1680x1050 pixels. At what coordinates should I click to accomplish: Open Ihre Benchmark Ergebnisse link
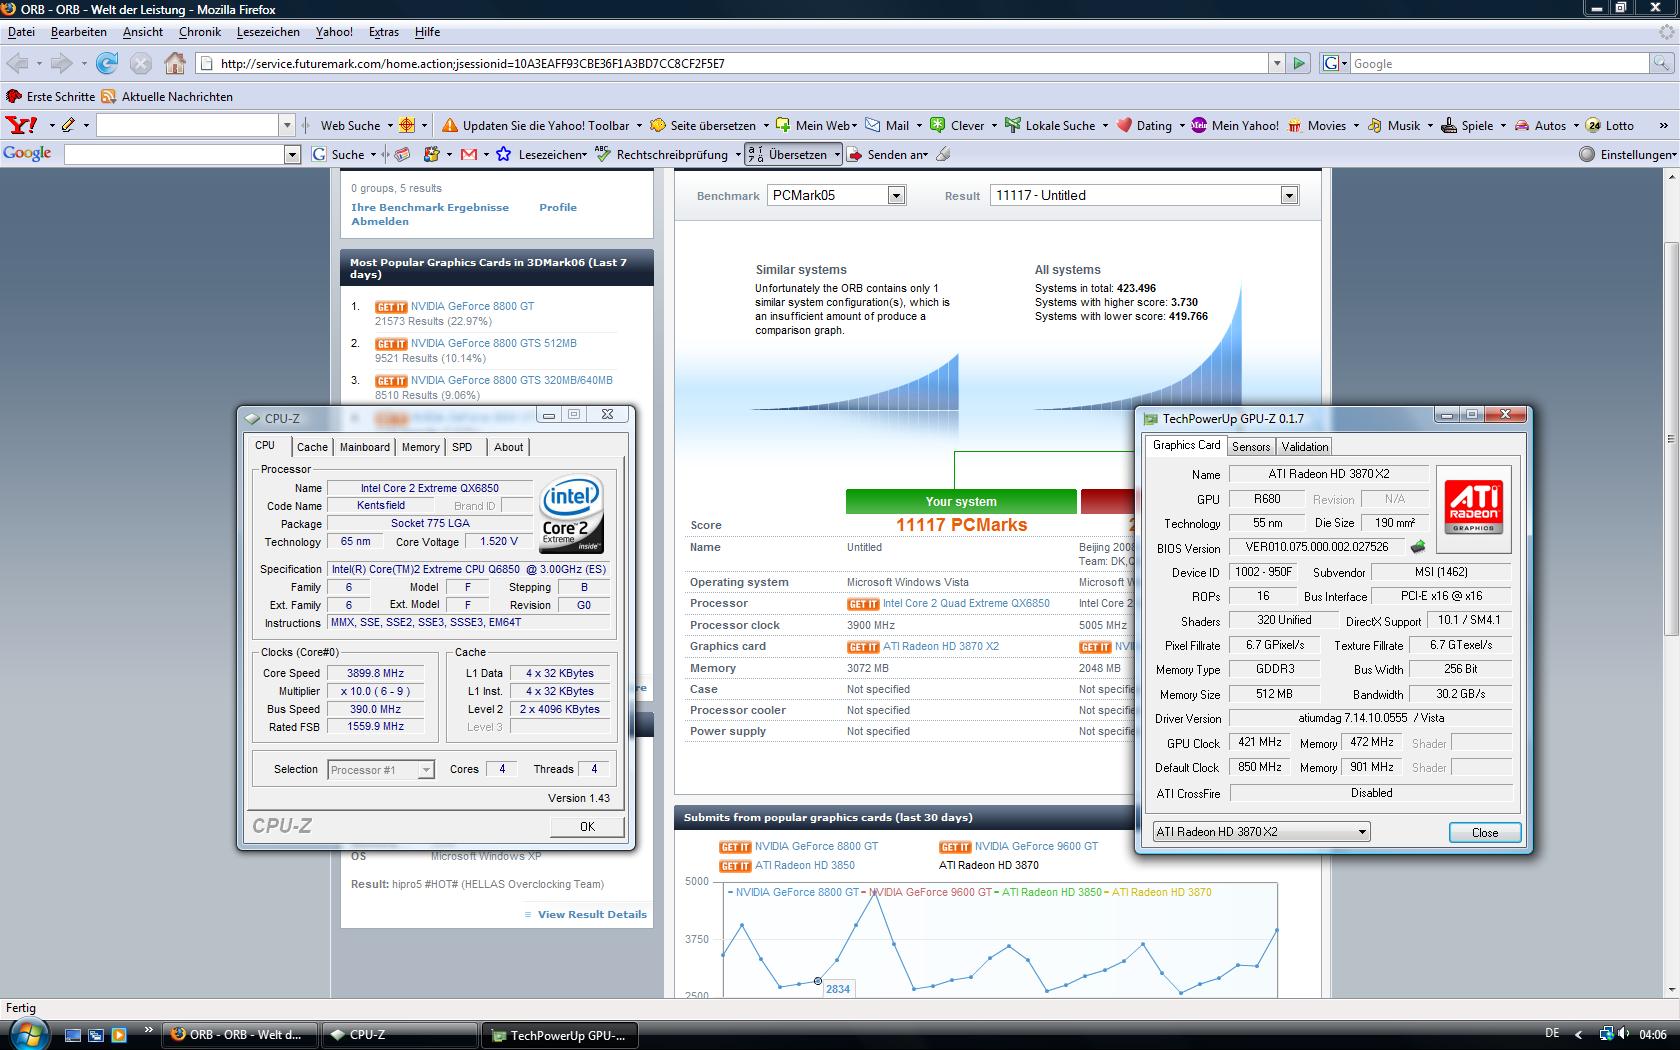click(430, 207)
